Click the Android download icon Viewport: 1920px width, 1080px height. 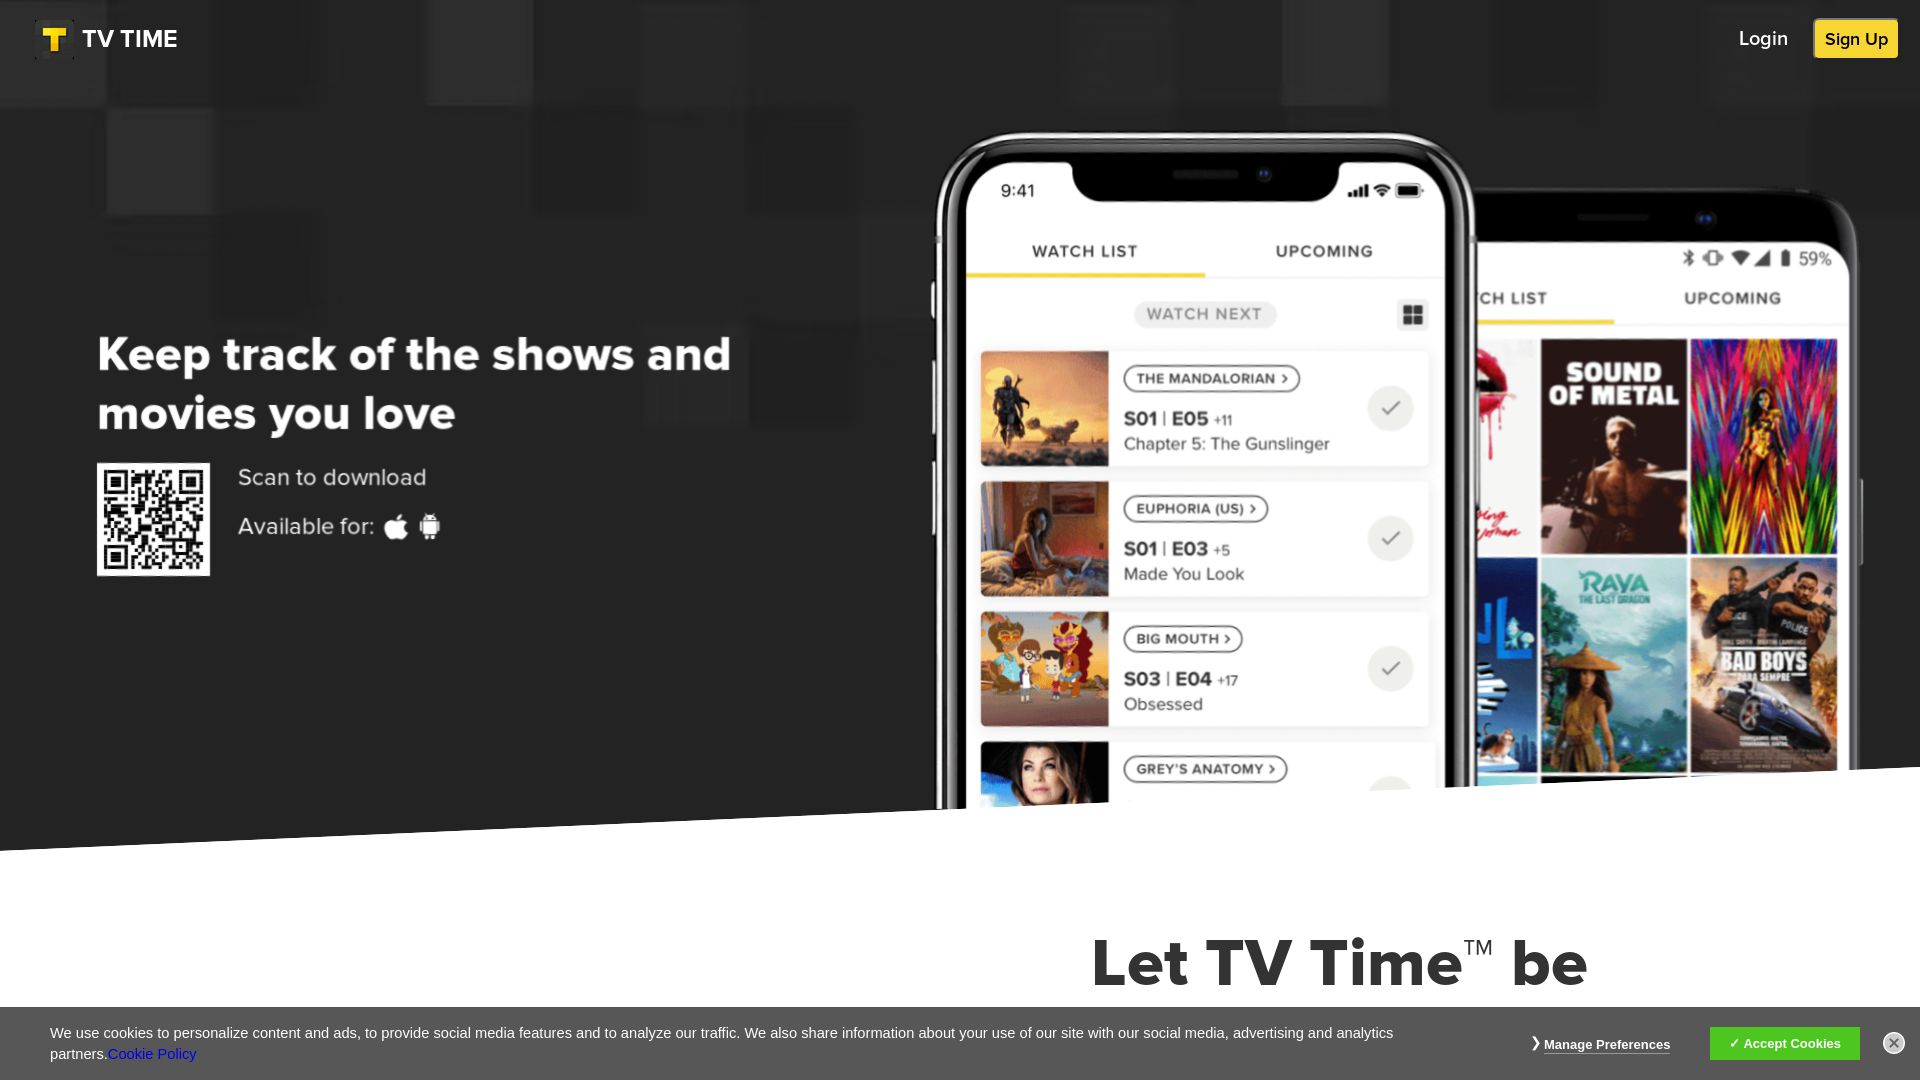pos(429,526)
